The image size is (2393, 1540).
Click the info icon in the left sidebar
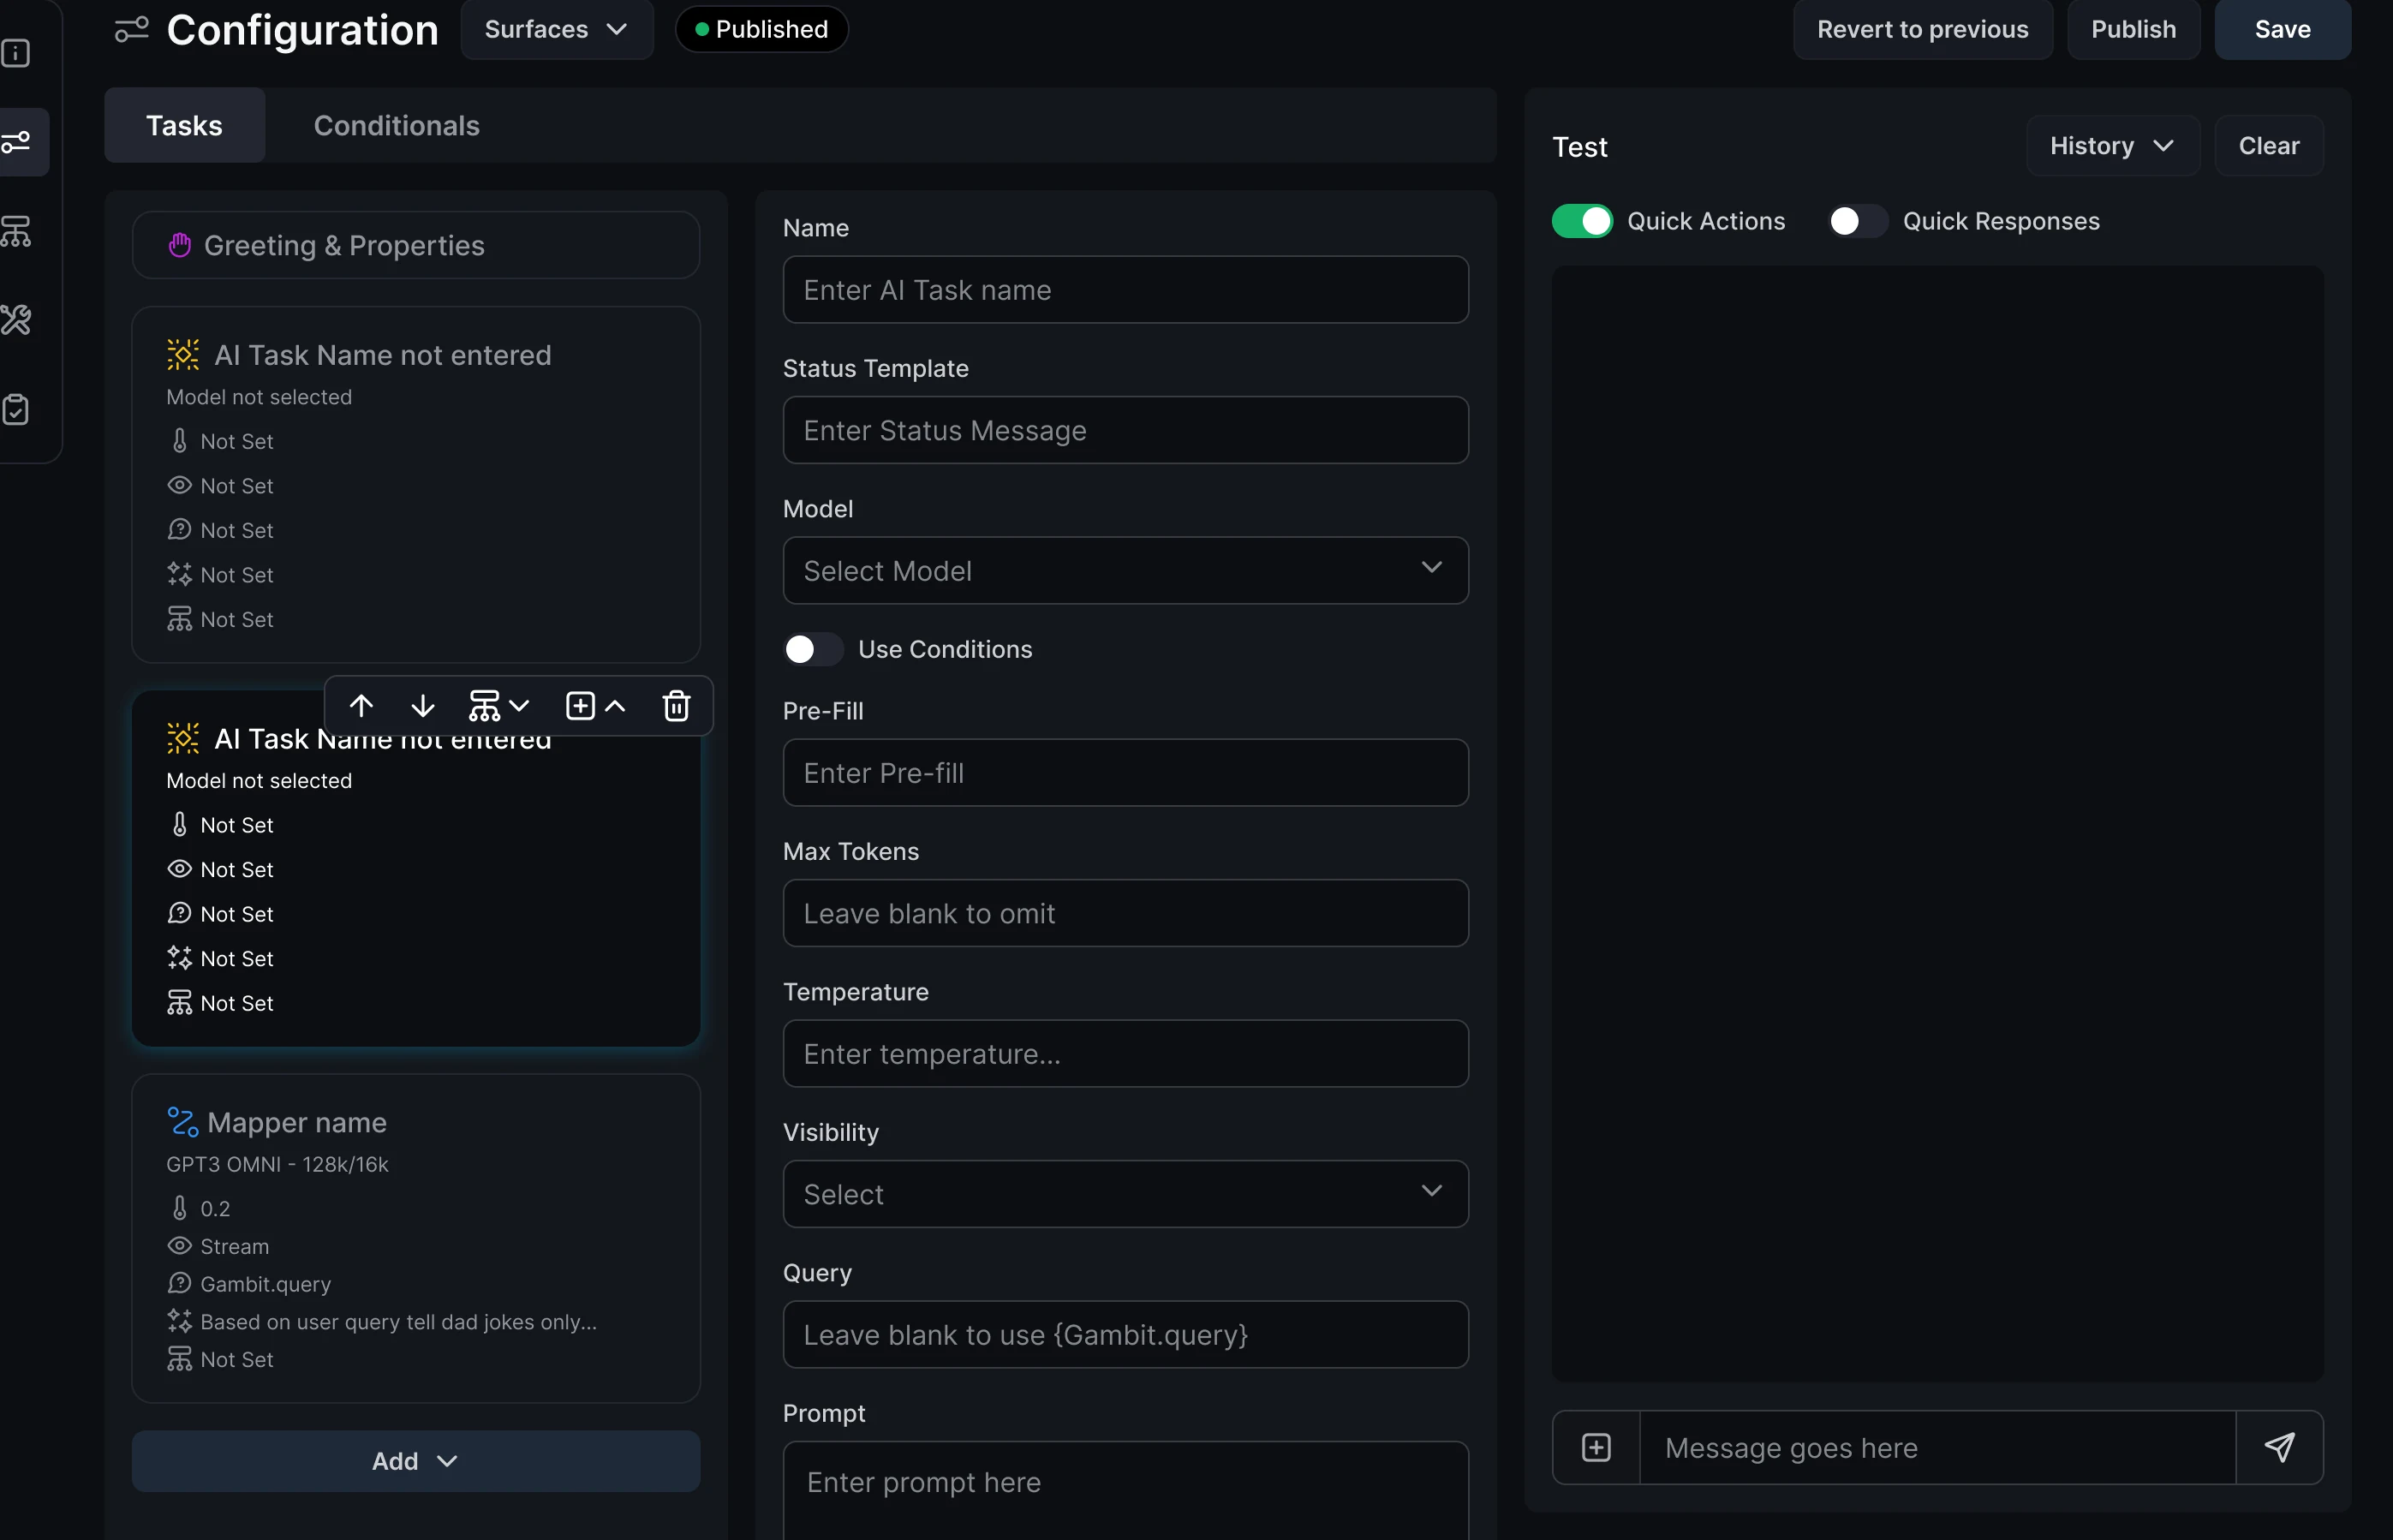point(16,53)
